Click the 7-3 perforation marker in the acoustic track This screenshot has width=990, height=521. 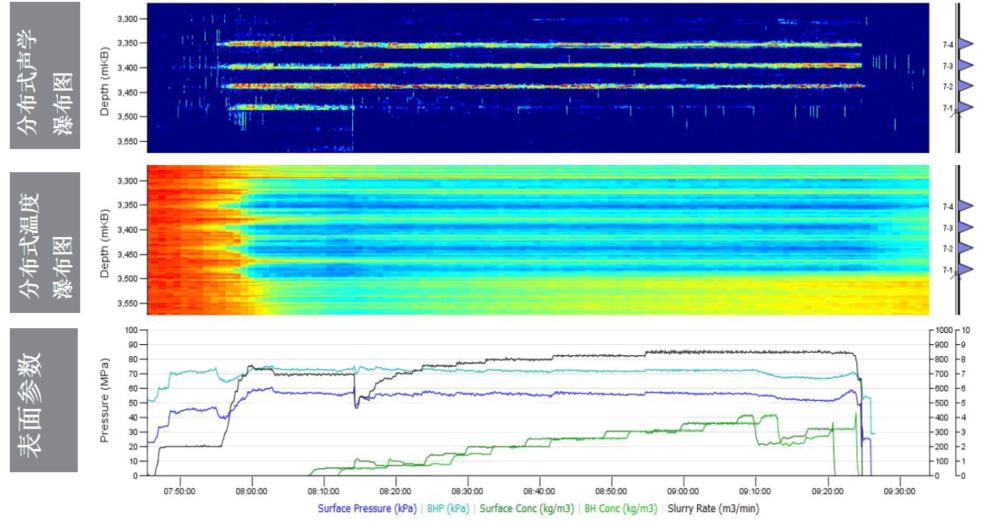point(965,66)
